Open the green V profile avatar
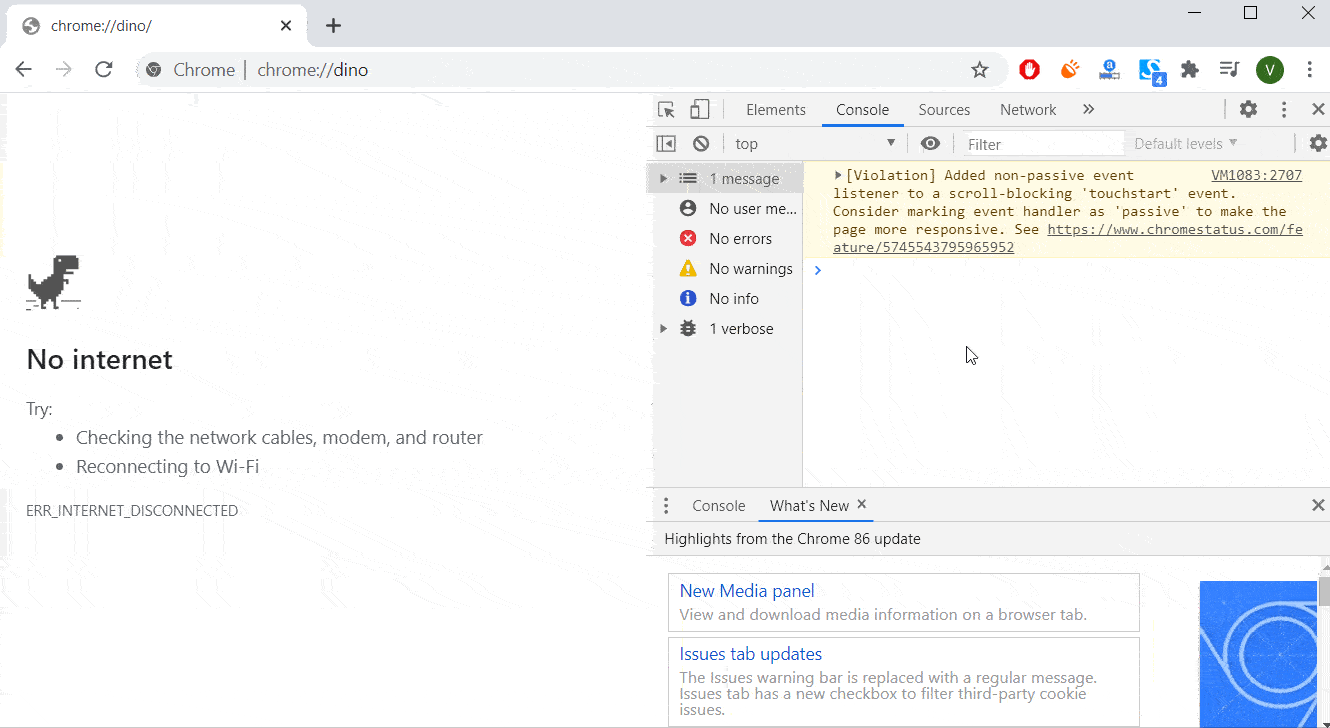The width and height of the screenshot is (1330, 728). pyautogui.click(x=1270, y=69)
